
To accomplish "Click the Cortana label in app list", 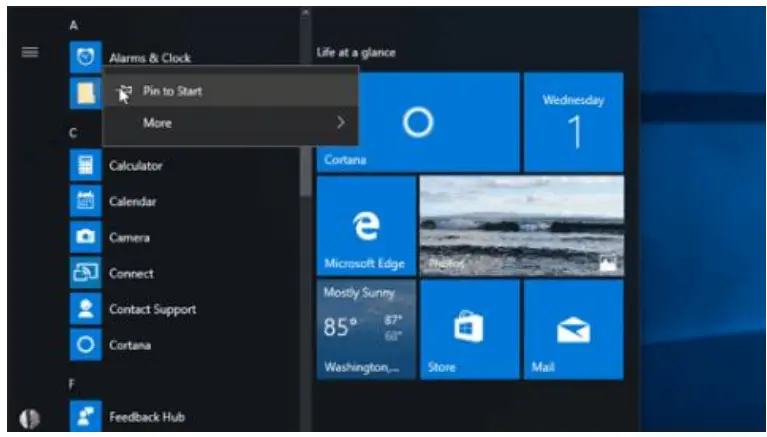I will coord(130,345).
